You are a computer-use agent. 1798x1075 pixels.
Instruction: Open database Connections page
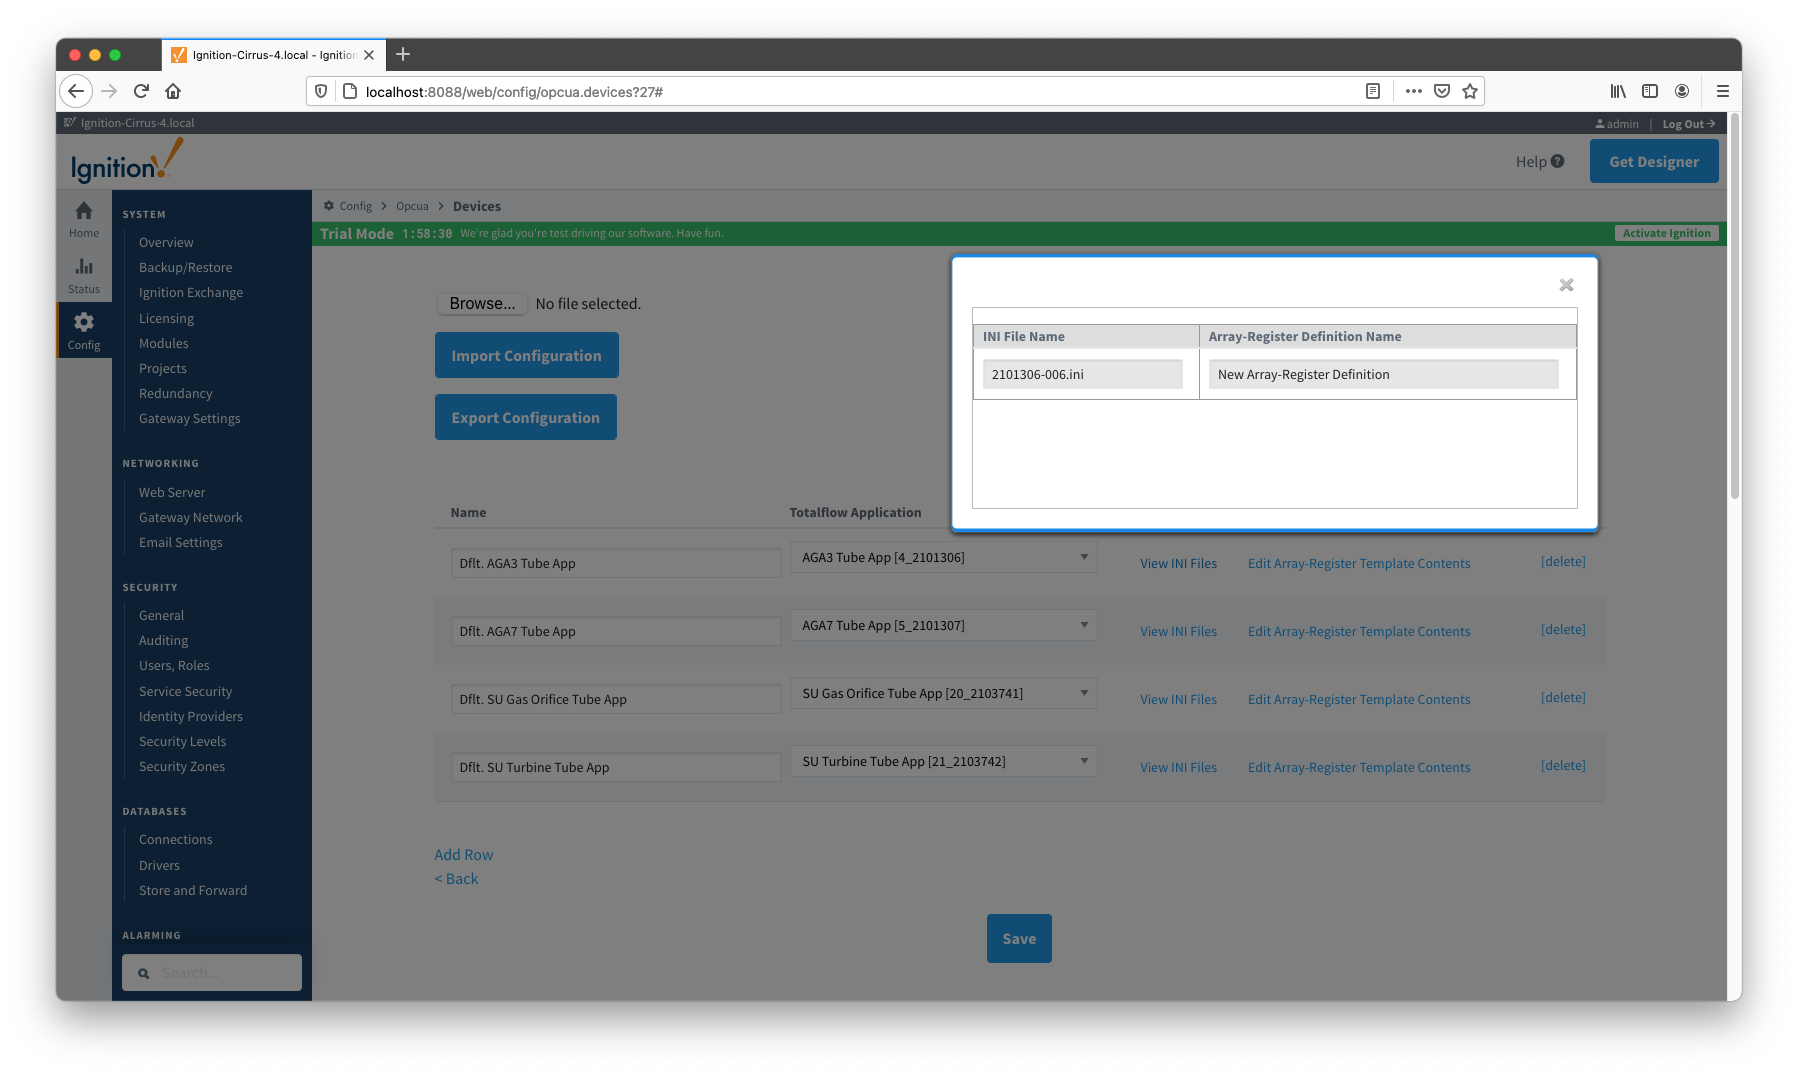point(175,839)
